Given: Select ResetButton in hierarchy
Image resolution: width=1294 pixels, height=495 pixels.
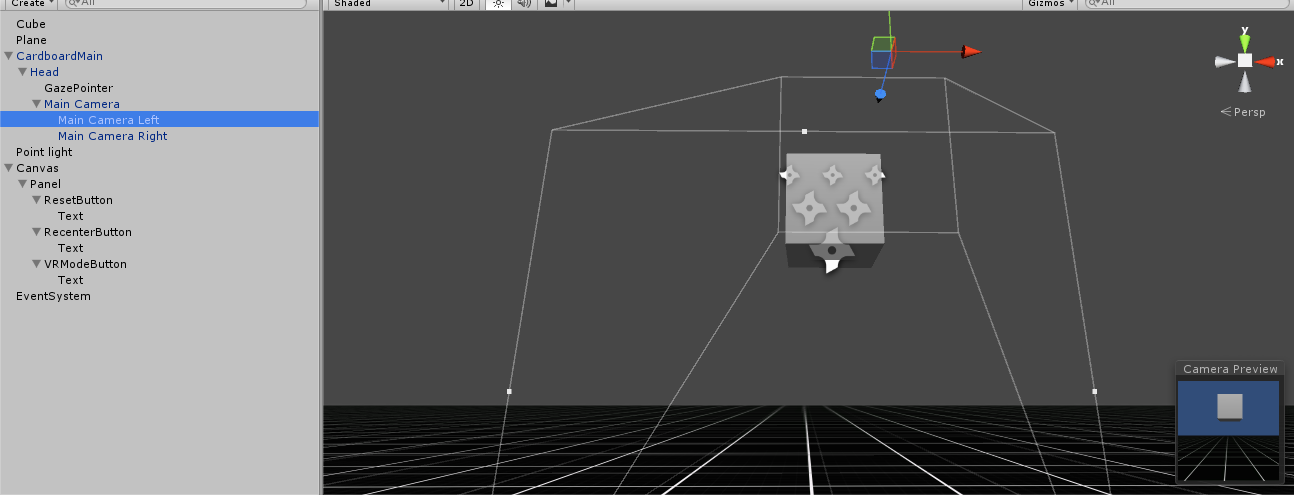Looking at the screenshot, I should tap(160, 200).
